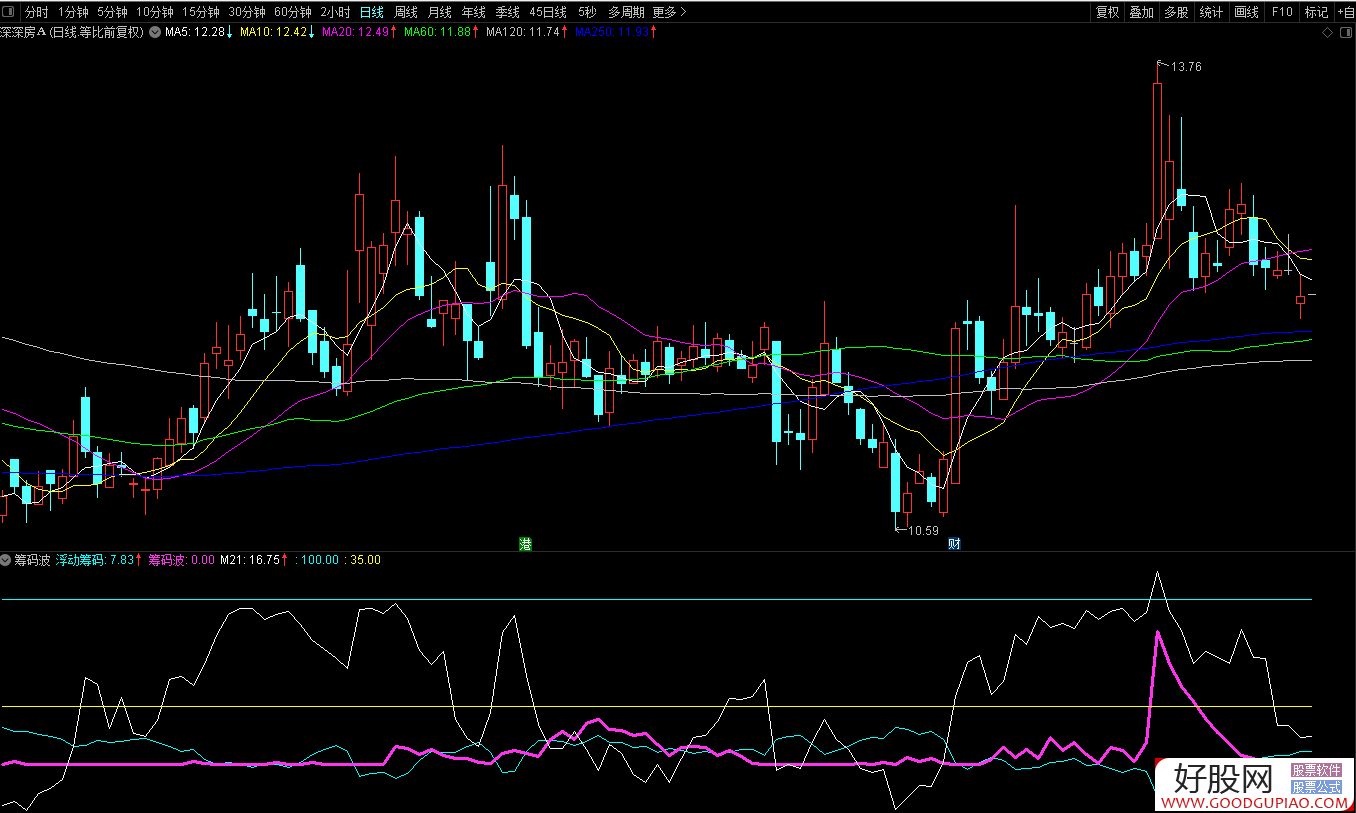
Task: Select the 15分钟 period tab
Action: tap(201, 12)
